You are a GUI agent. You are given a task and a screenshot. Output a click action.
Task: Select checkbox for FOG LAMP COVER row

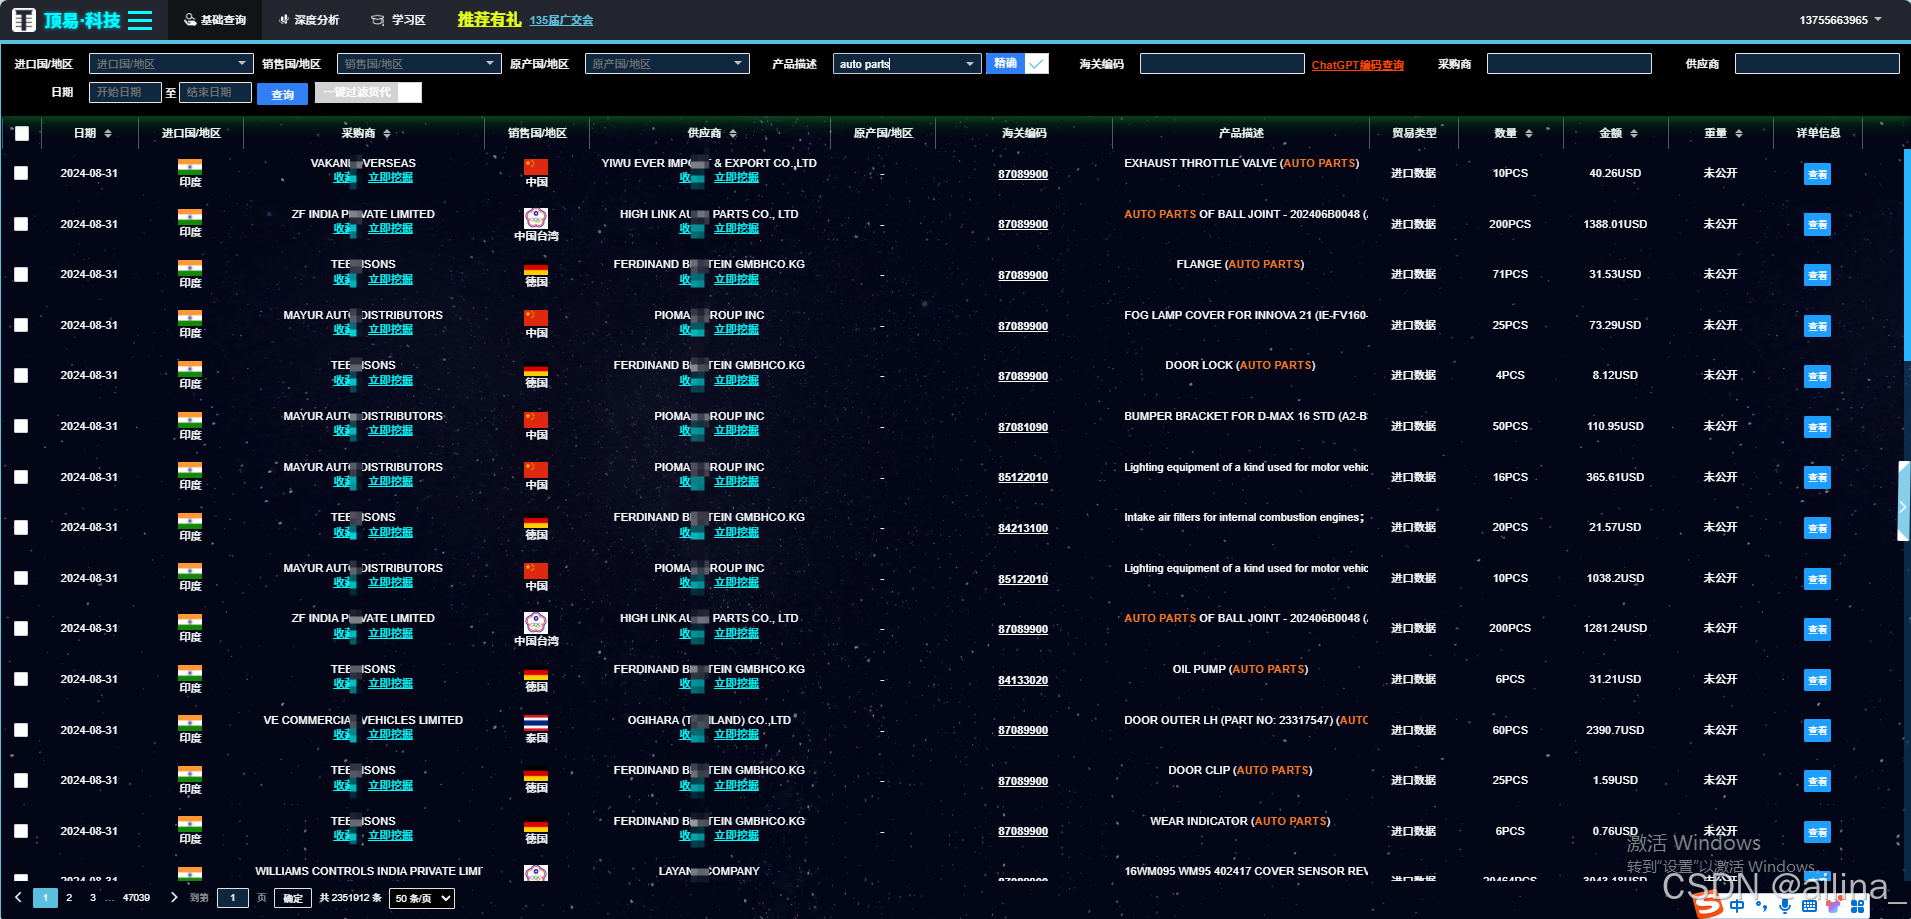pyautogui.click(x=21, y=325)
